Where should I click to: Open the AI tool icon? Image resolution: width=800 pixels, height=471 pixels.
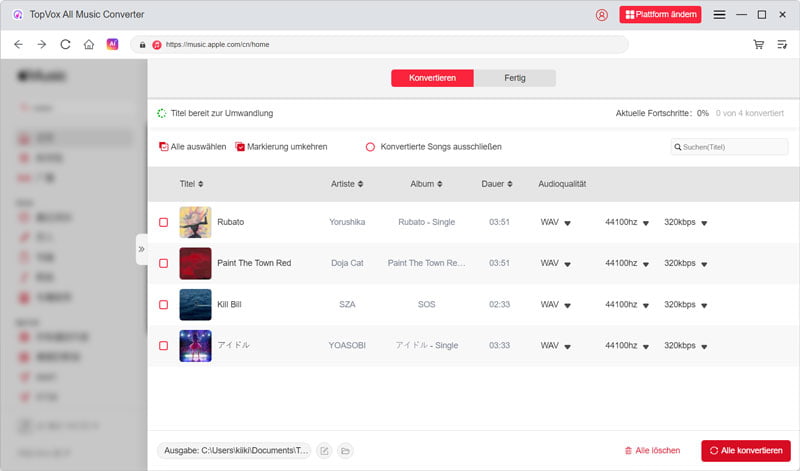click(112, 44)
